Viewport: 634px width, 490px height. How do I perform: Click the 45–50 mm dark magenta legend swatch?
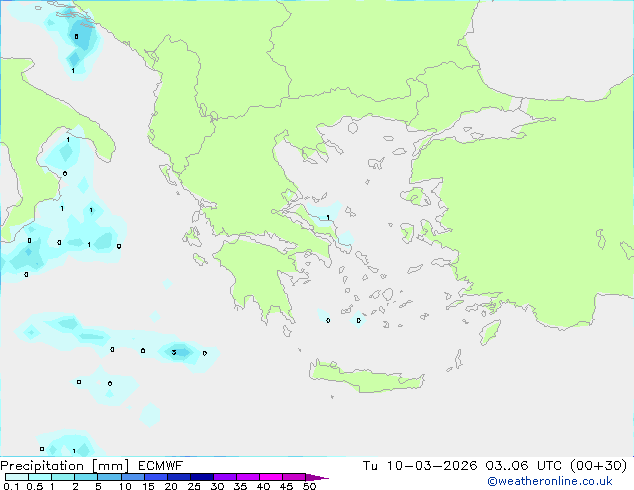294,477
